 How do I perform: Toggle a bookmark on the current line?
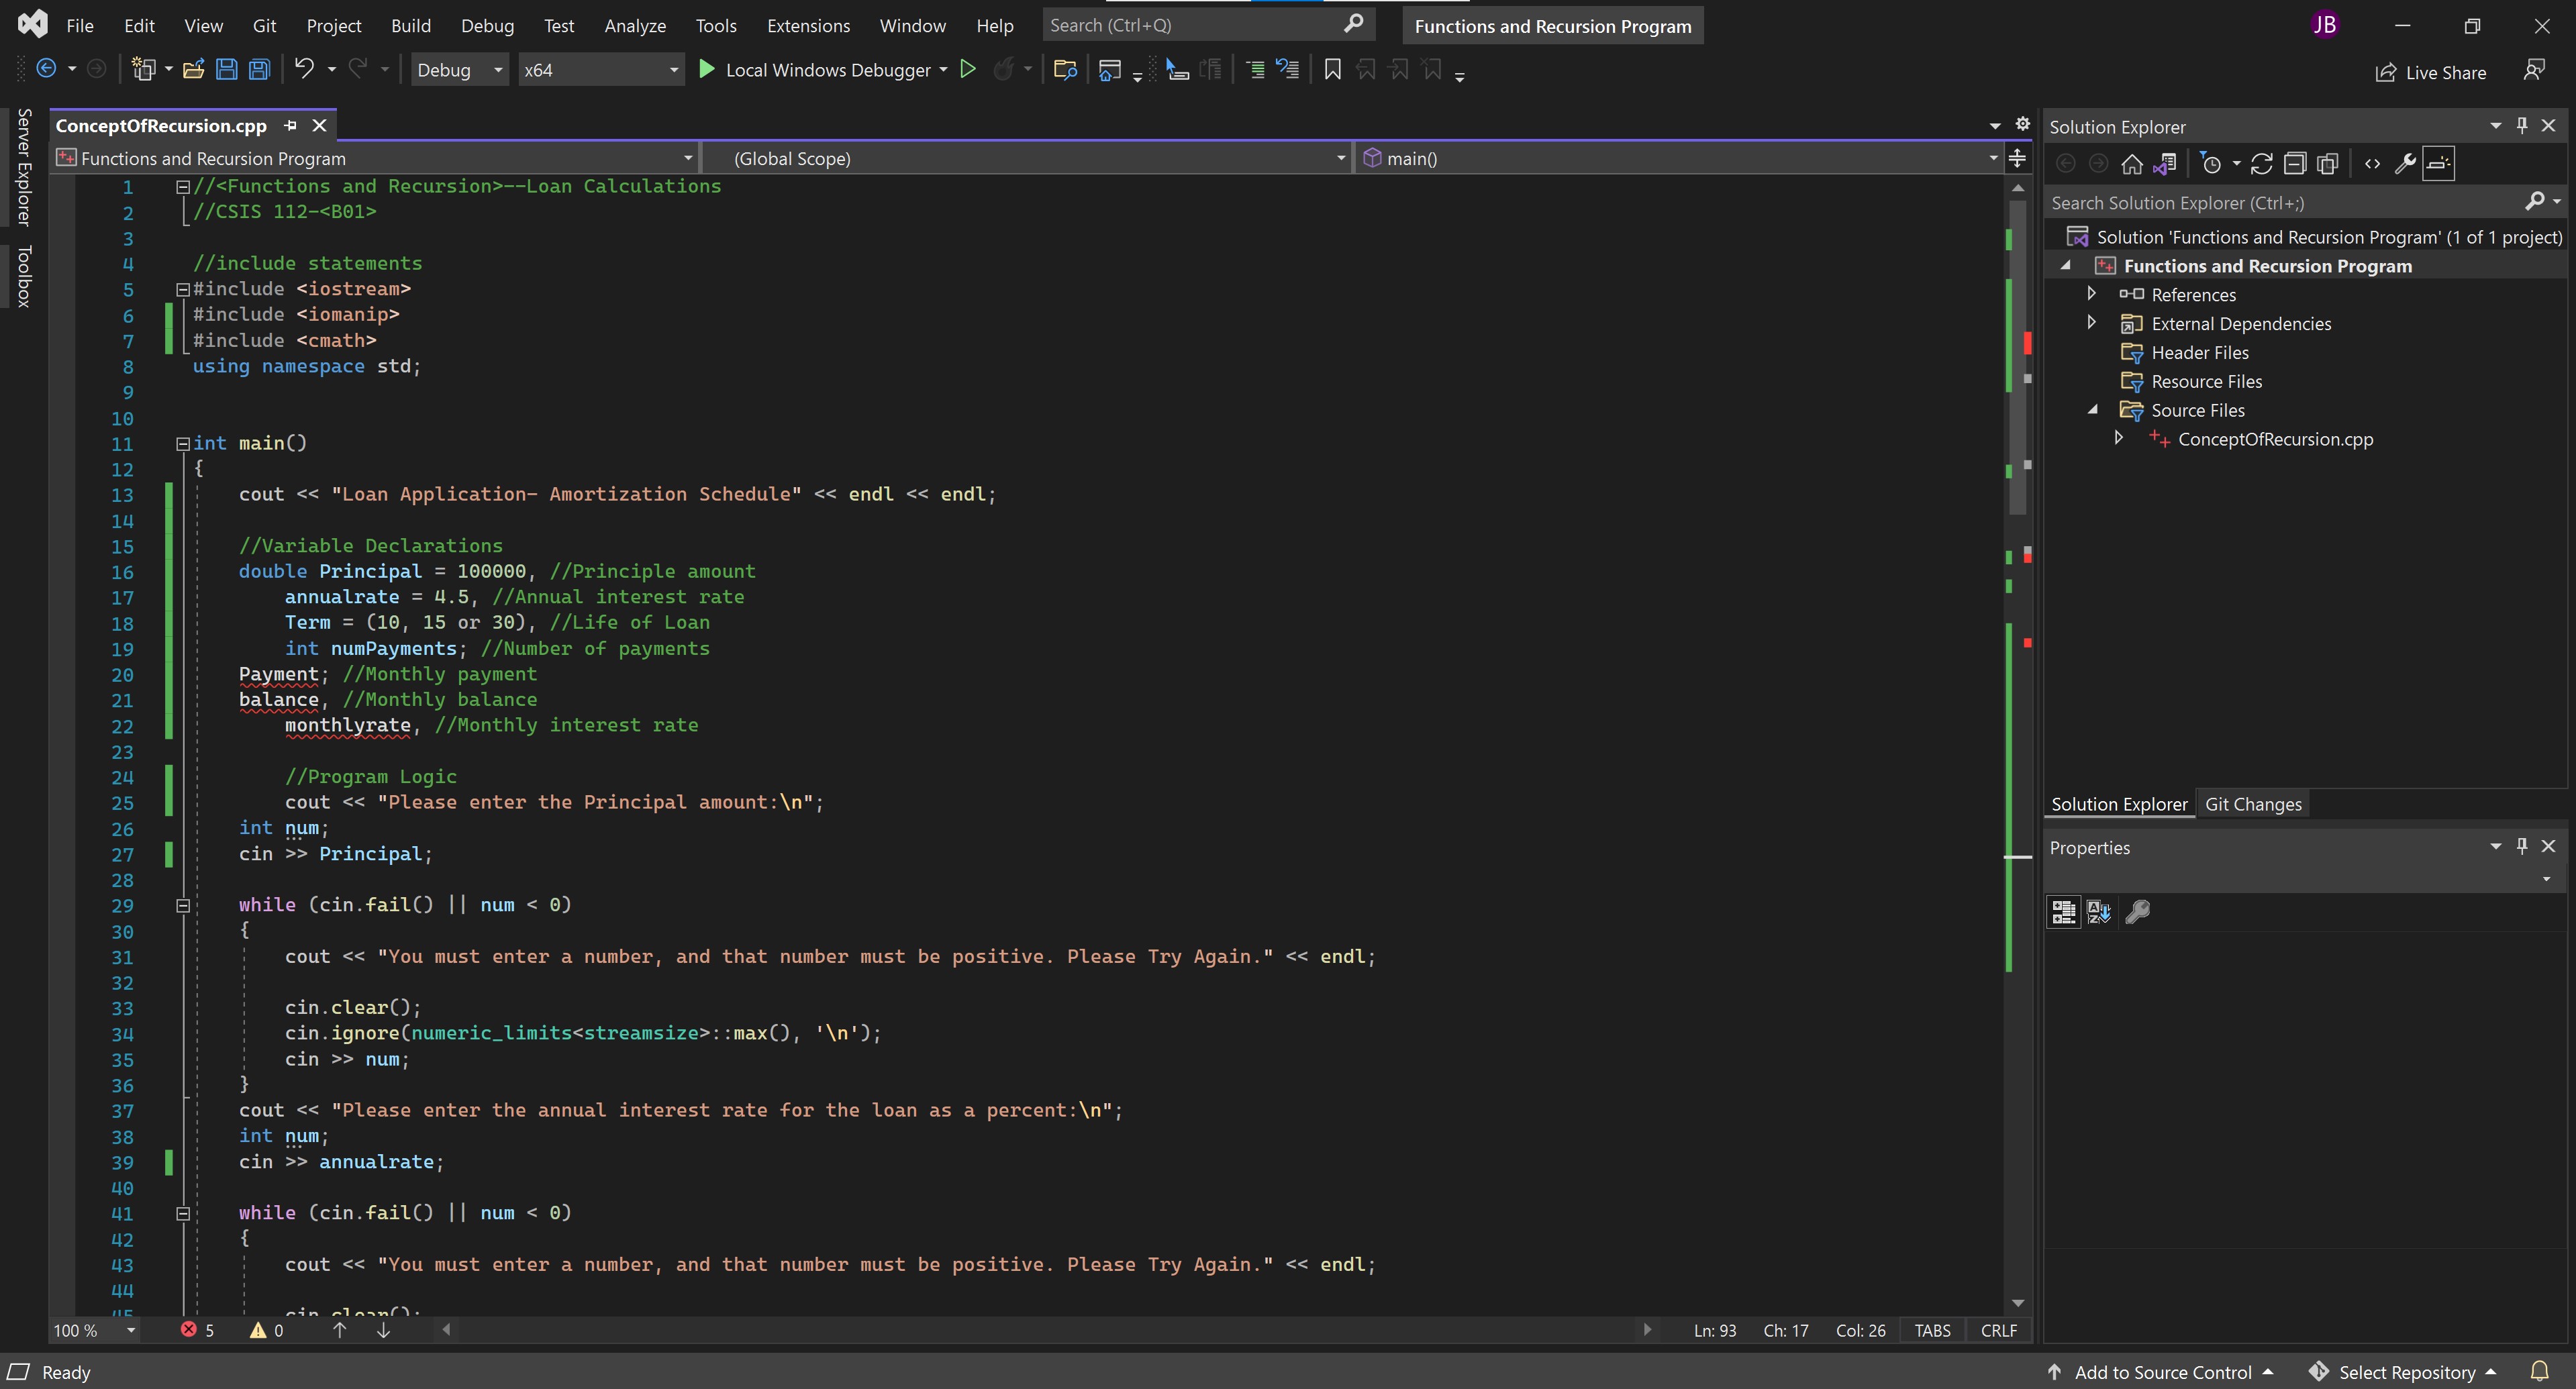[1332, 70]
